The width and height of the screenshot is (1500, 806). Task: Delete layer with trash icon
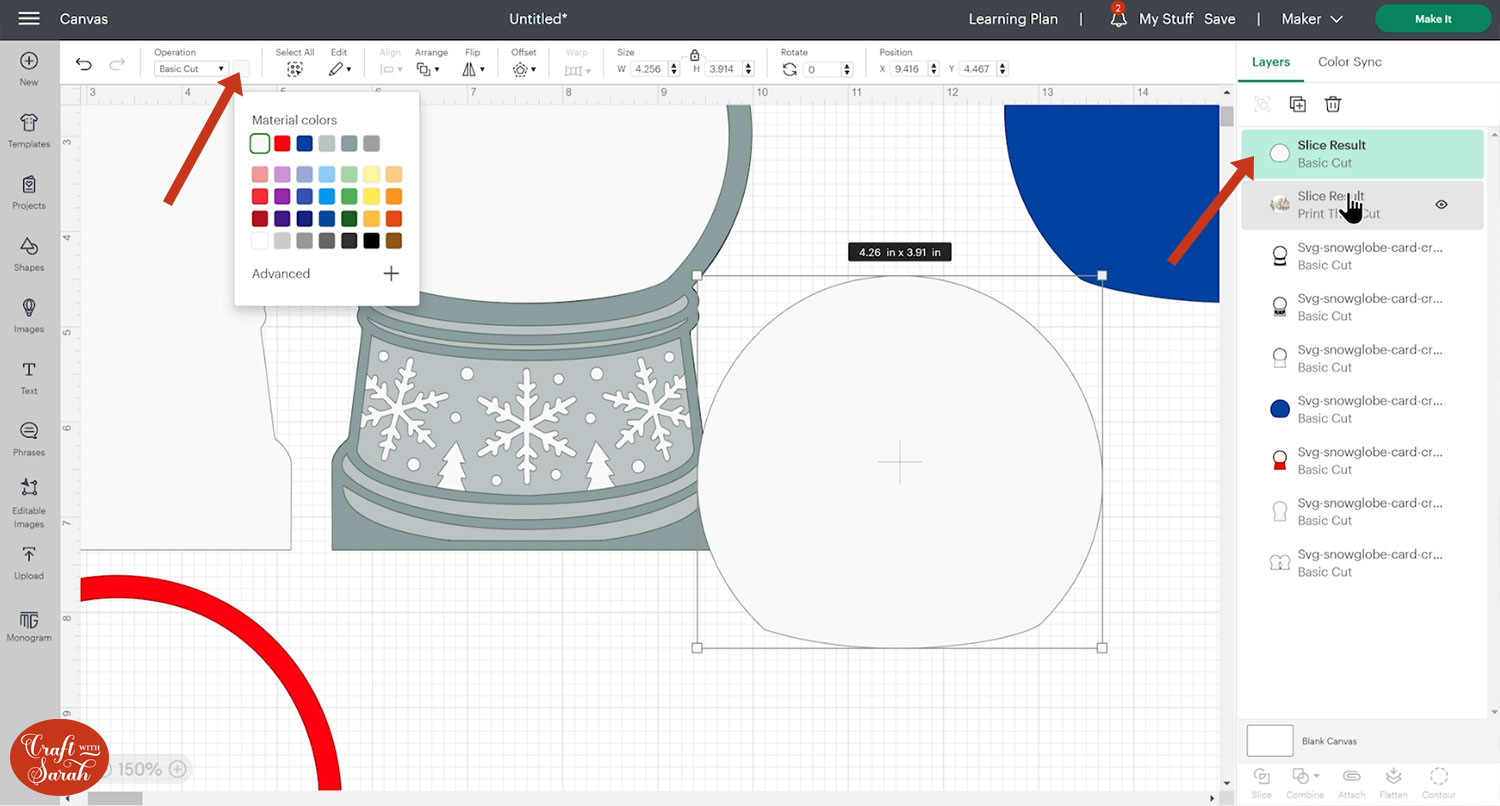[x=1332, y=104]
